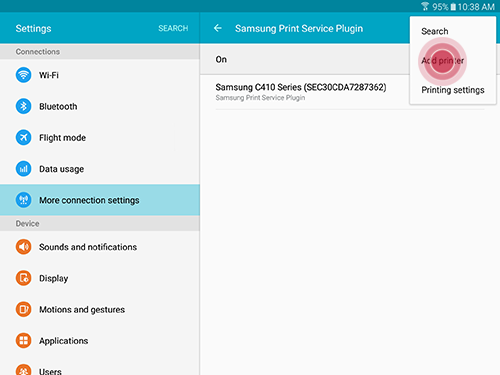Select the Flight mode label
500x375 pixels.
point(62,138)
